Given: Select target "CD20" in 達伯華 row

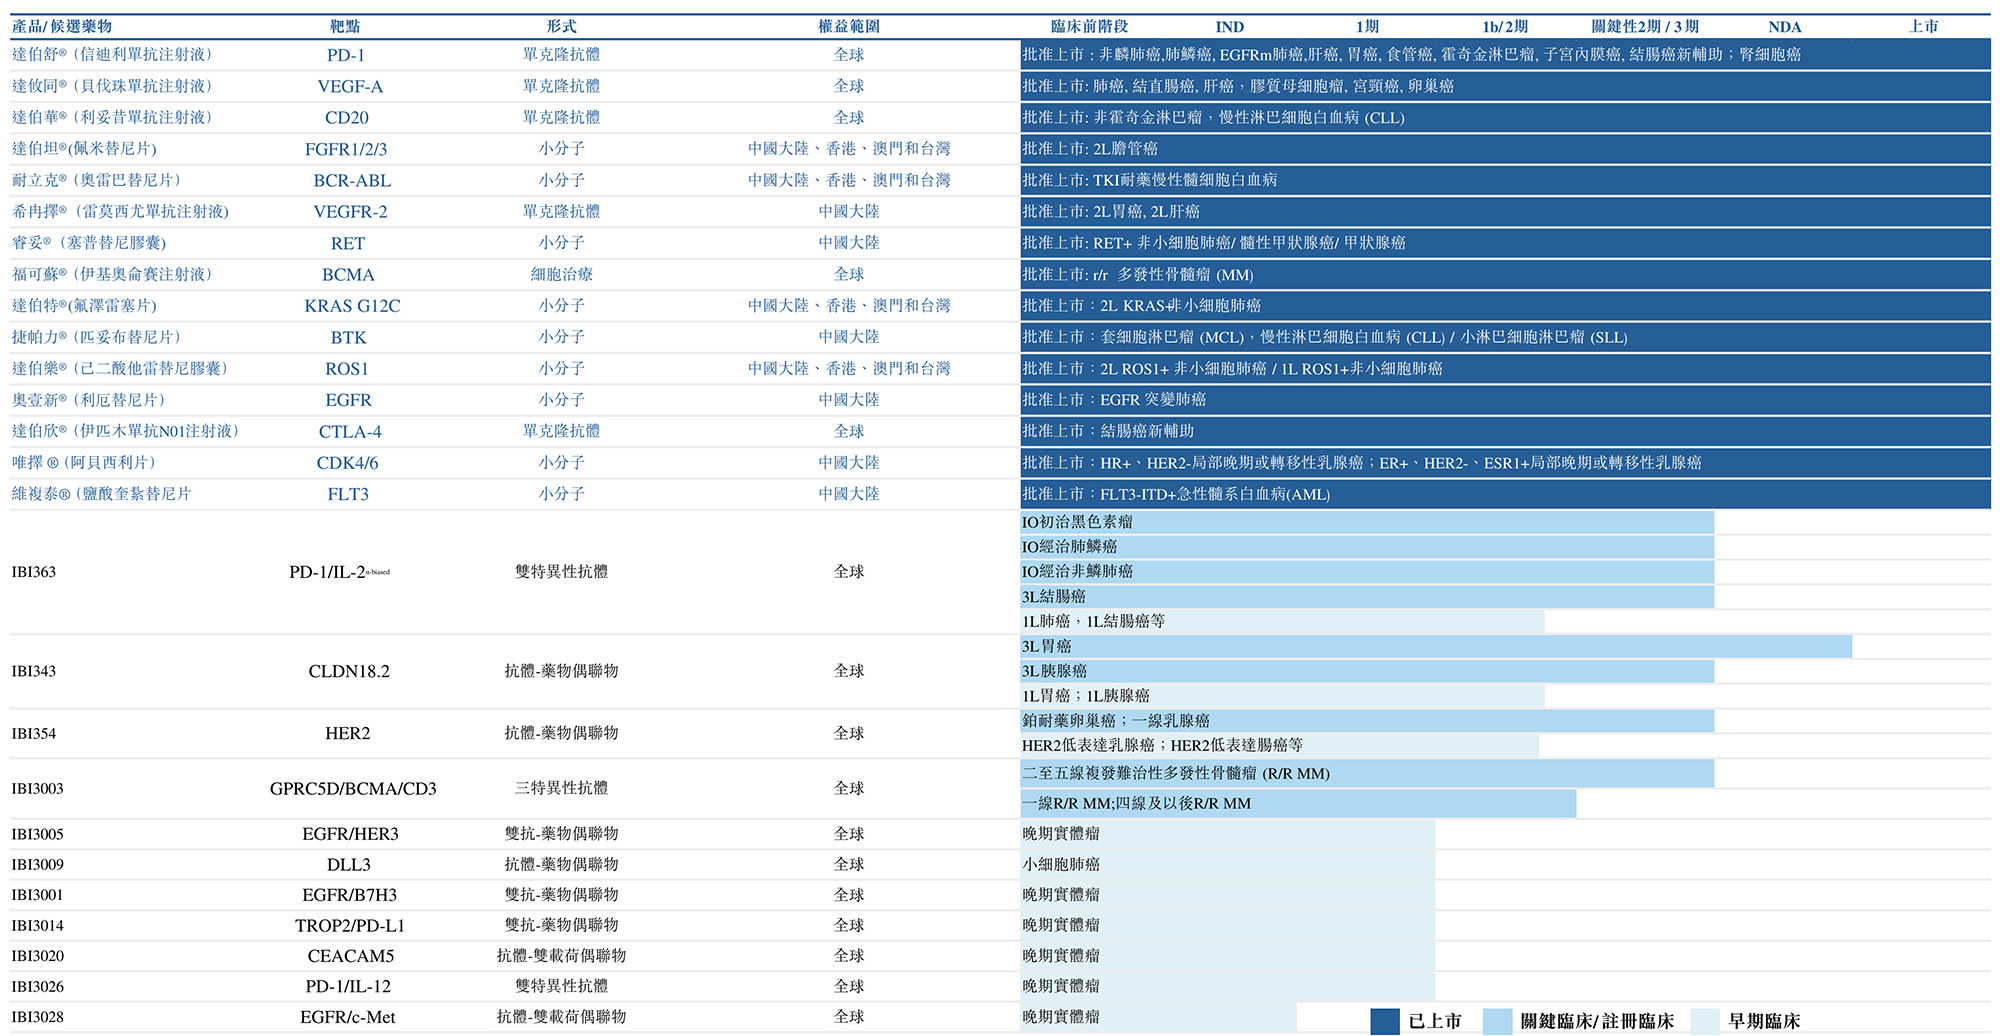Looking at the screenshot, I should point(347,118).
